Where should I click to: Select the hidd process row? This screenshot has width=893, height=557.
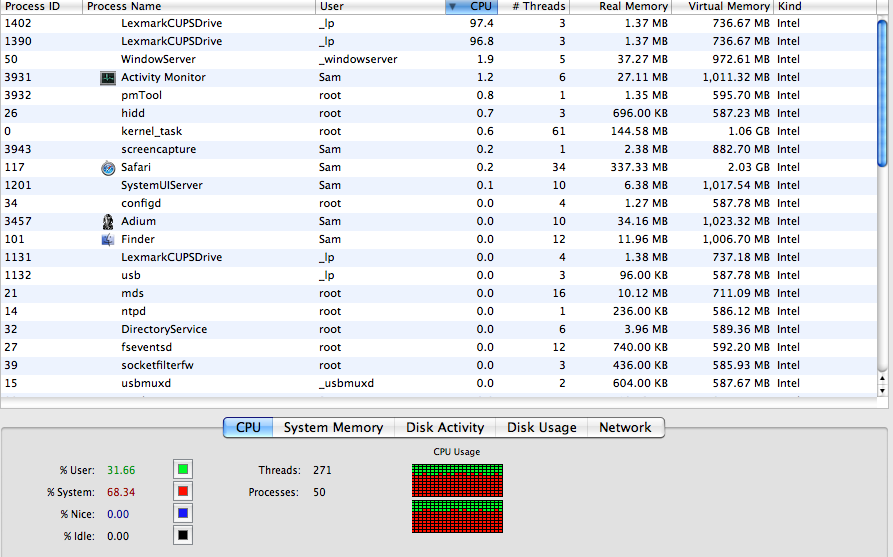click(x=439, y=113)
